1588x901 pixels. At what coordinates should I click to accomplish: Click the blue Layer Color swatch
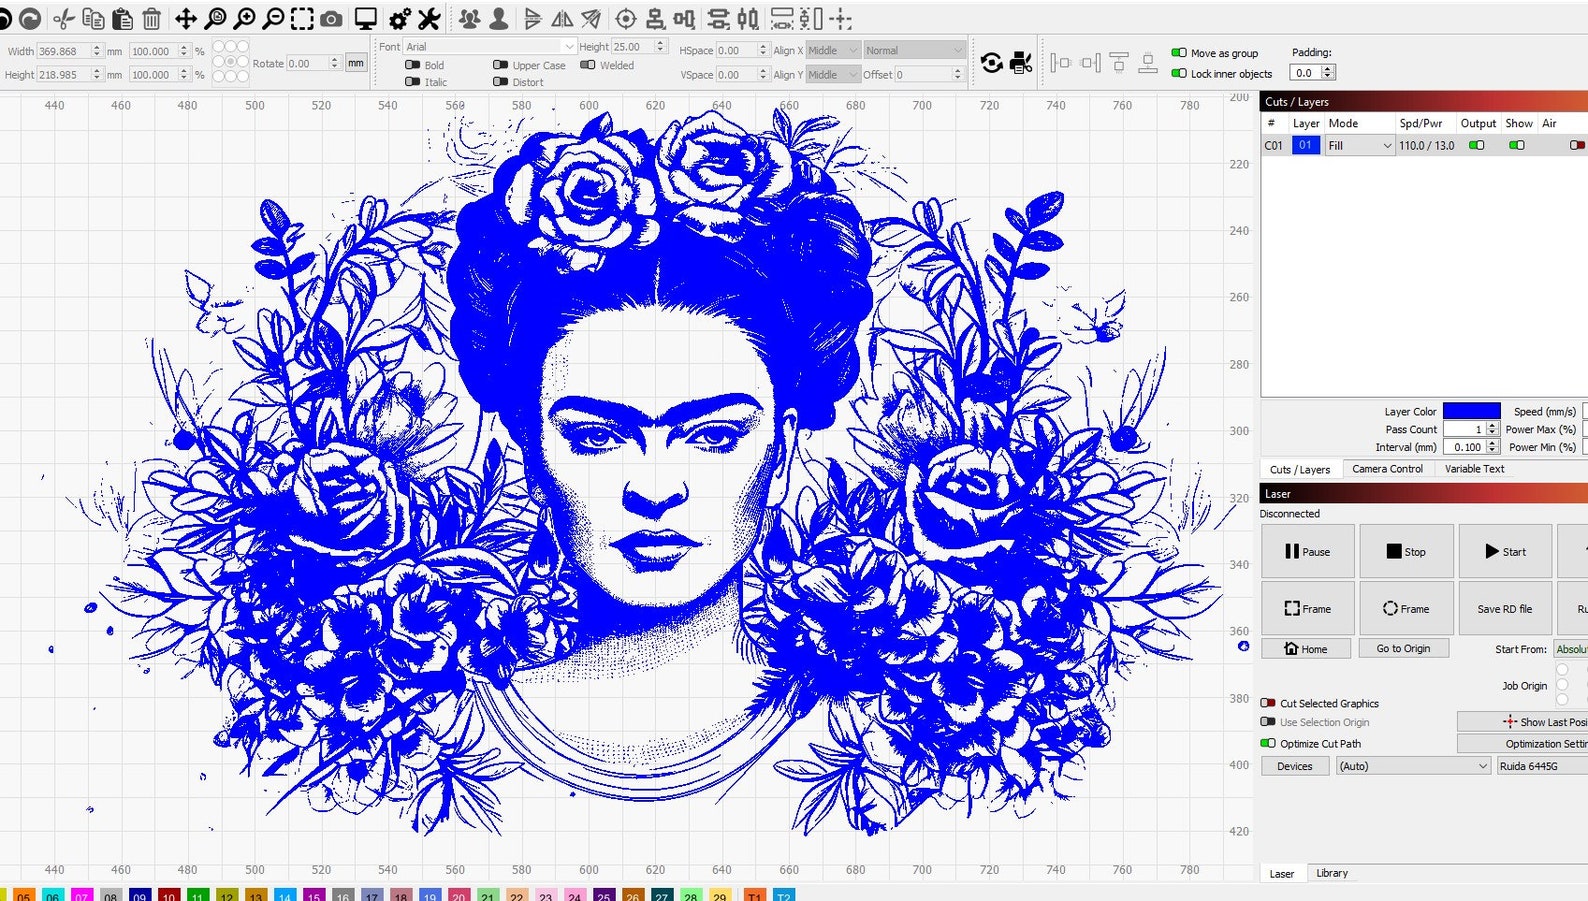[x=1471, y=411]
